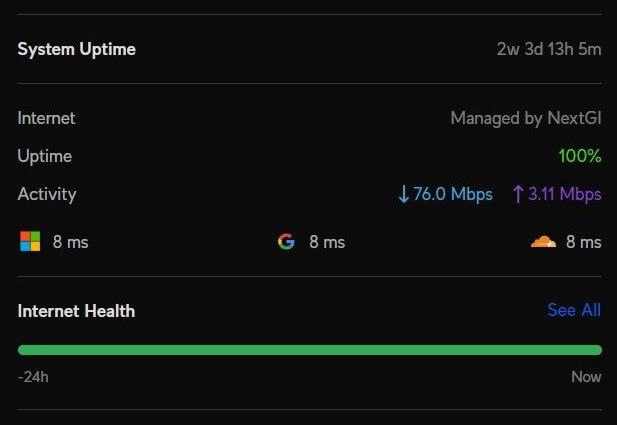Click the Internet row label

coord(46,118)
